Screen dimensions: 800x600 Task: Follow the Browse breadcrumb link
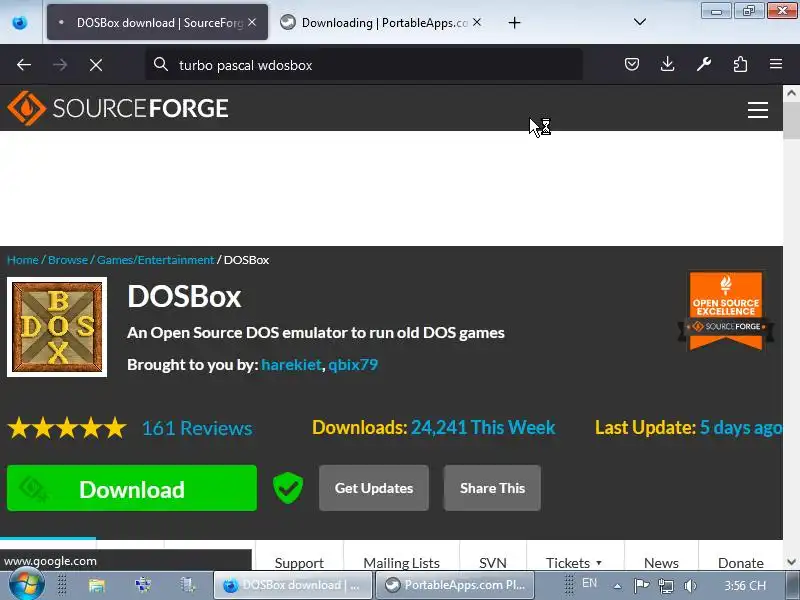click(x=68, y=260)
